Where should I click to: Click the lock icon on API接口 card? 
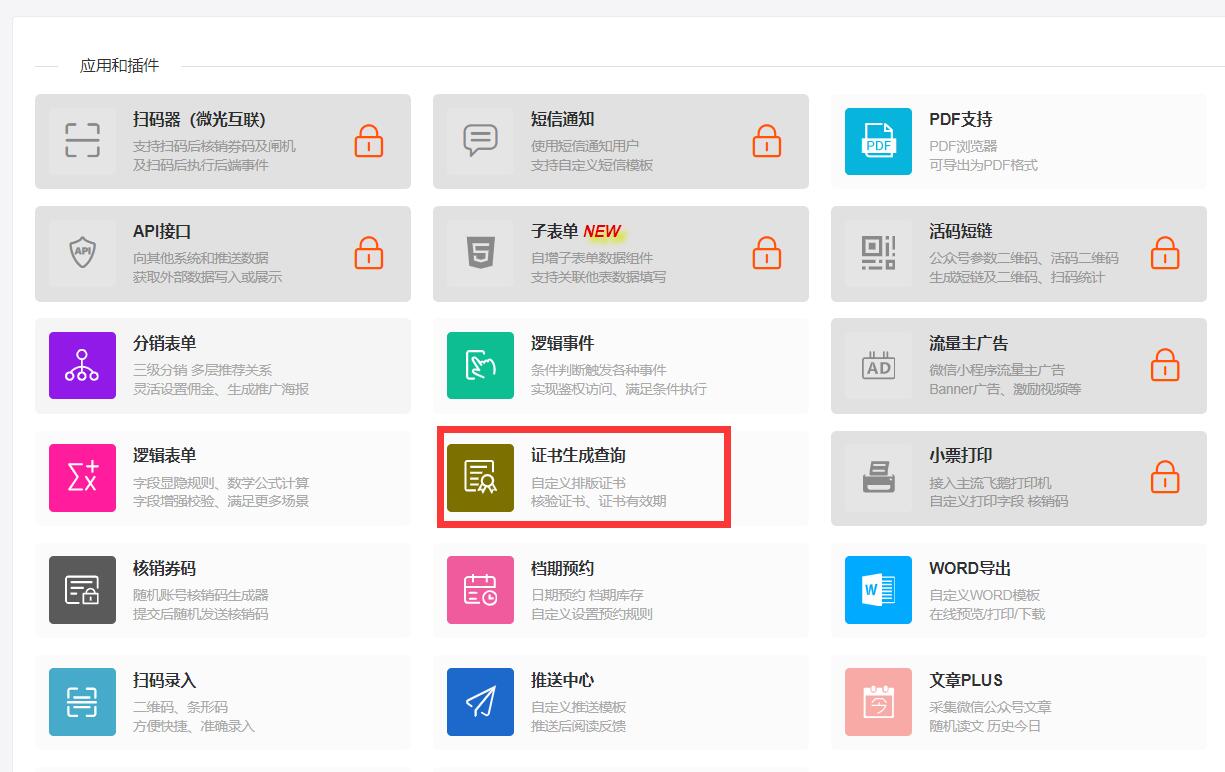[369, 253]
